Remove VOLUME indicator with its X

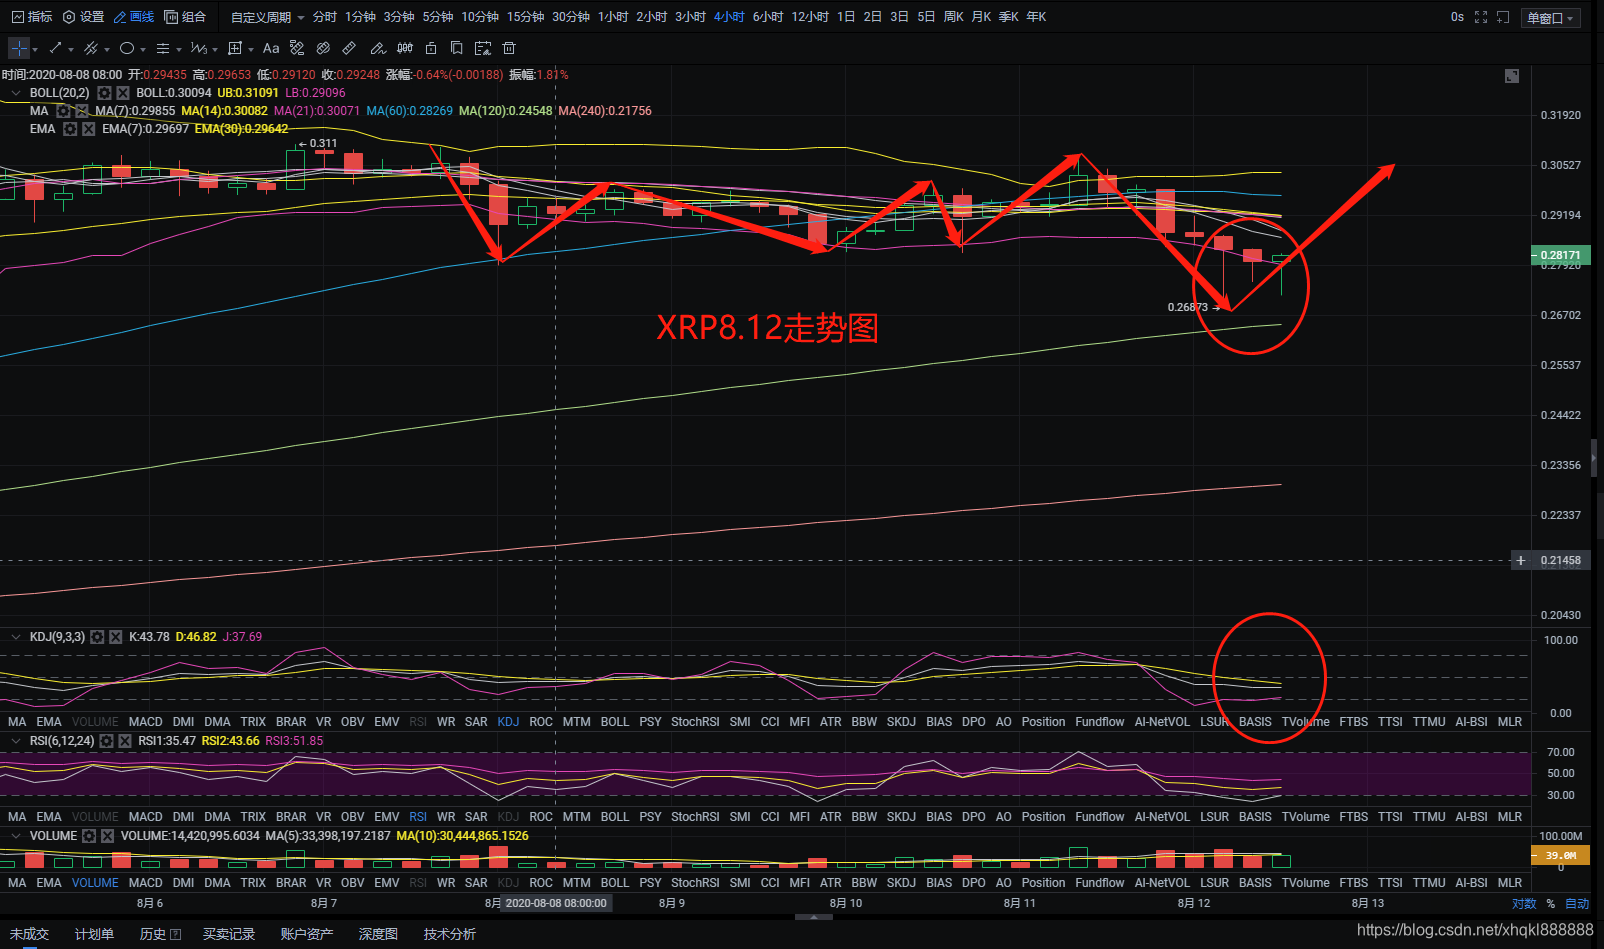tap(108, 836)
